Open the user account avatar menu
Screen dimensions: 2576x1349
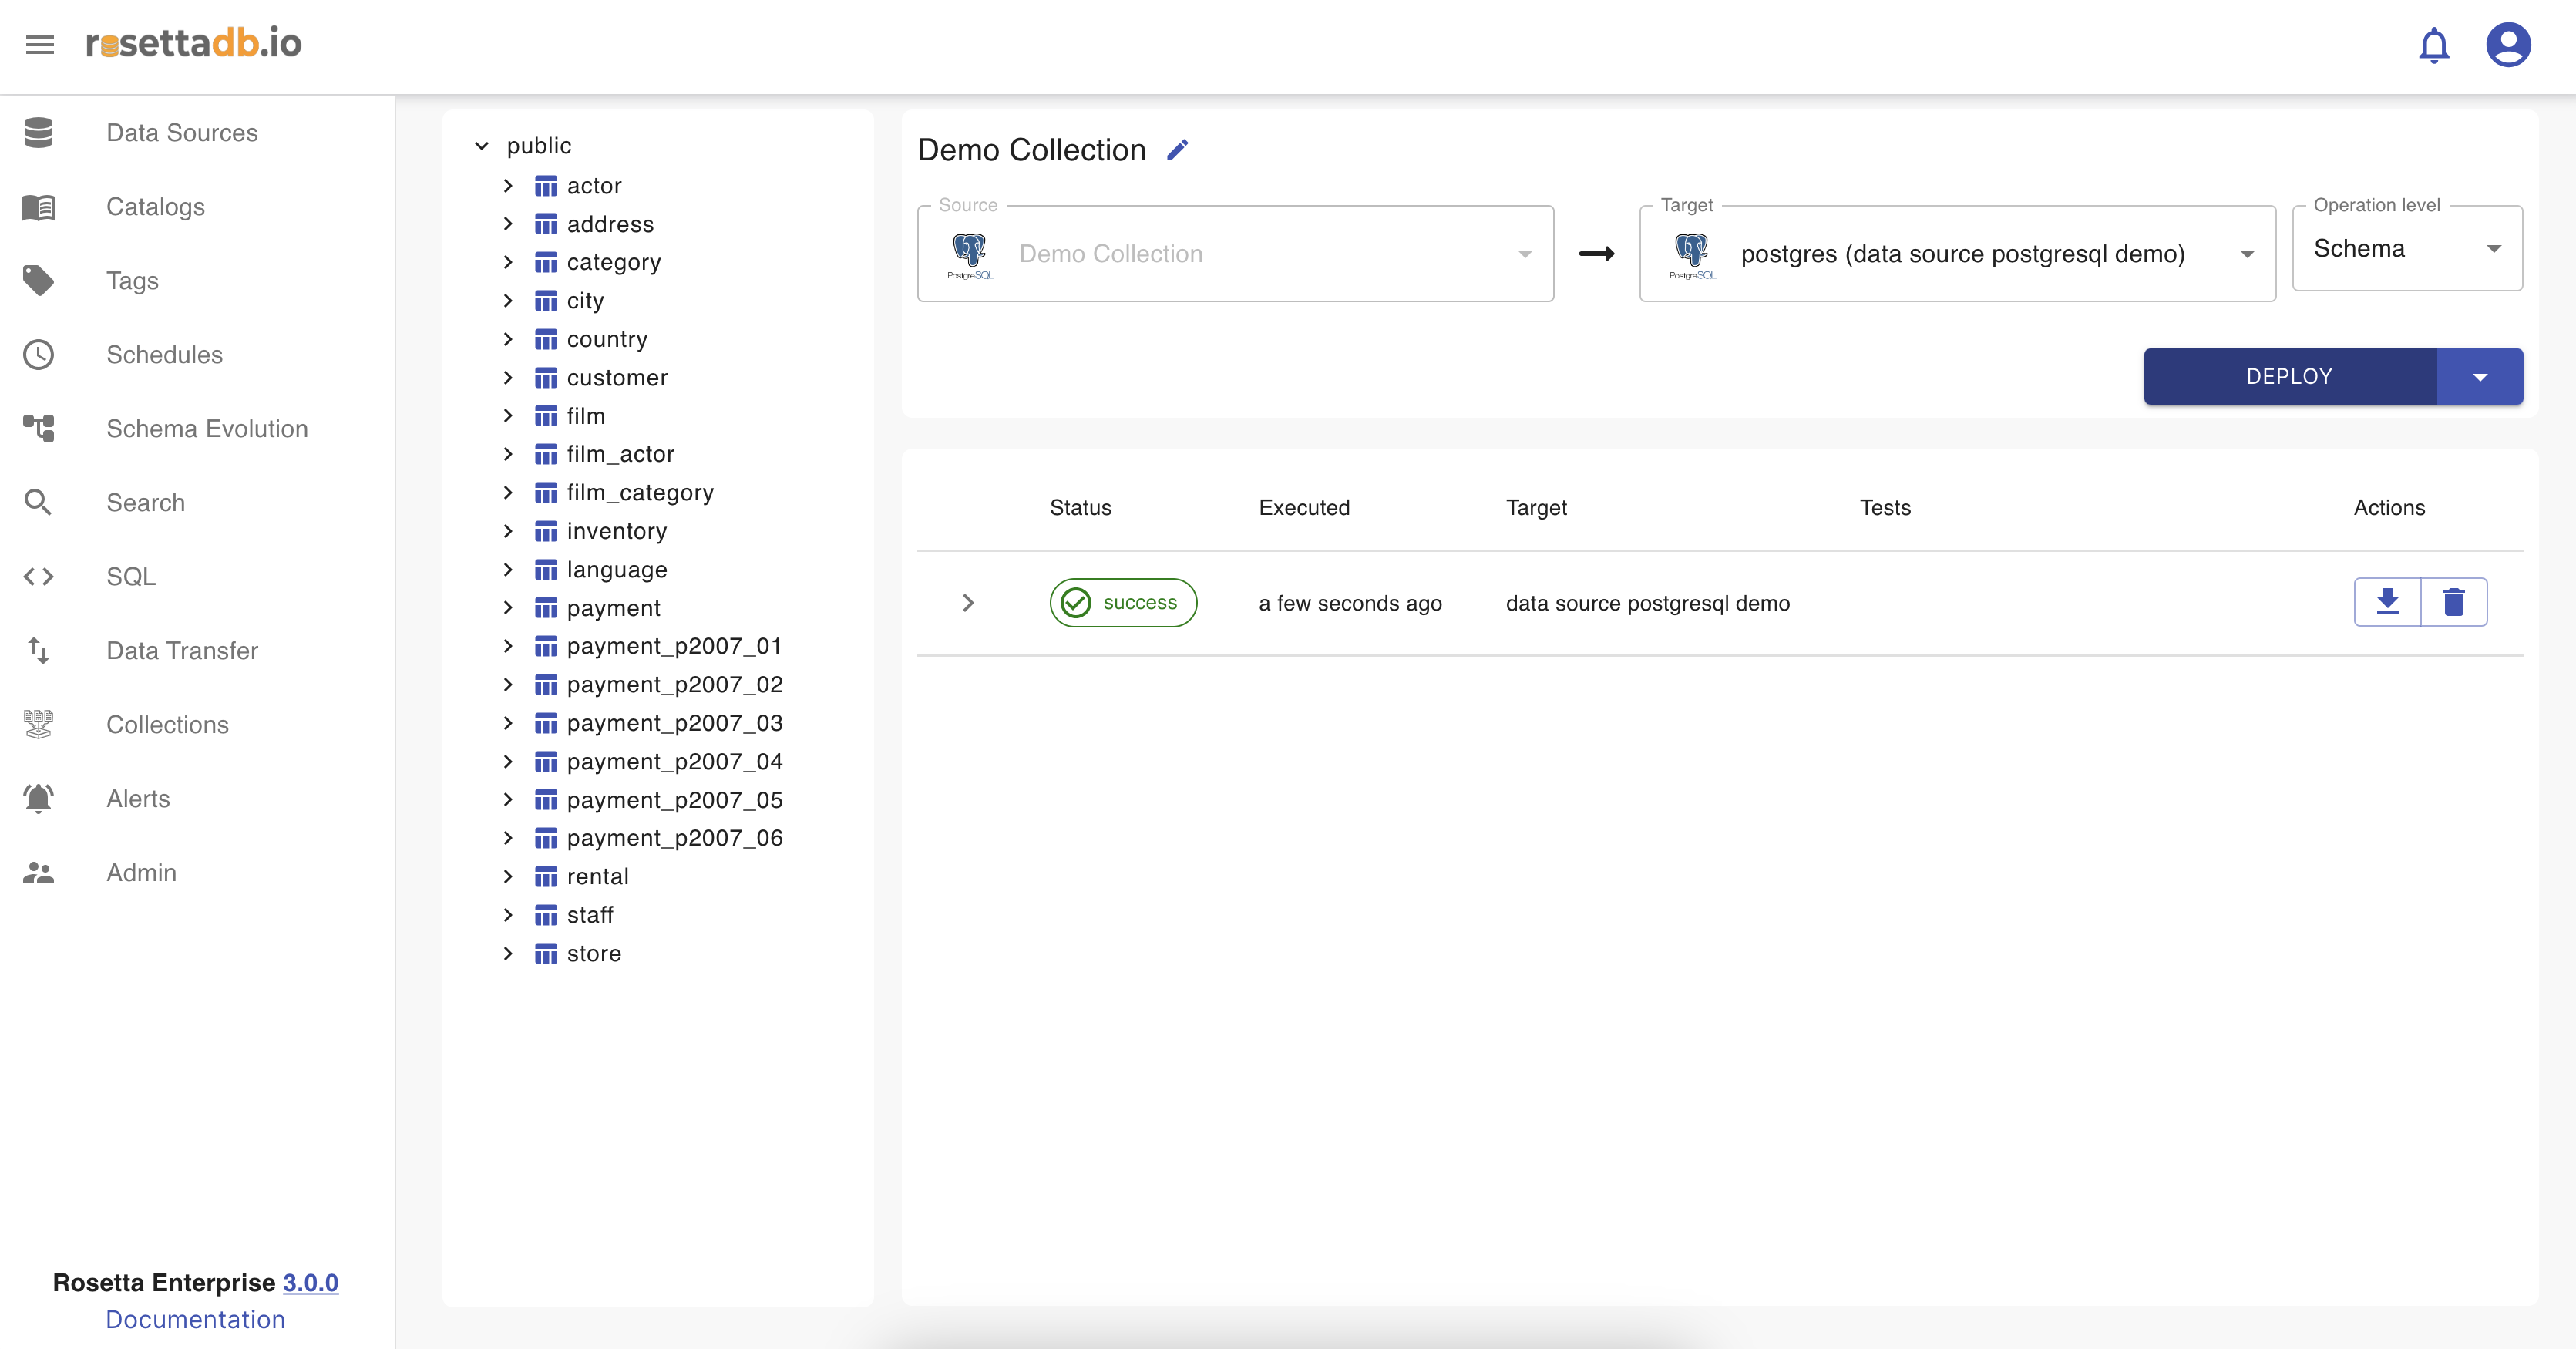point(2507,45)
